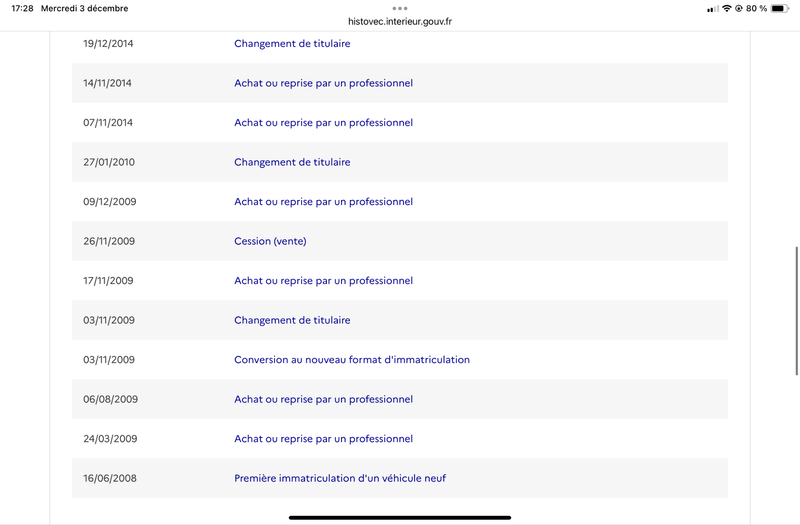Open the 06/08/2009 Achat ou reprise link
800x525 pixels.
coord(323,399)
